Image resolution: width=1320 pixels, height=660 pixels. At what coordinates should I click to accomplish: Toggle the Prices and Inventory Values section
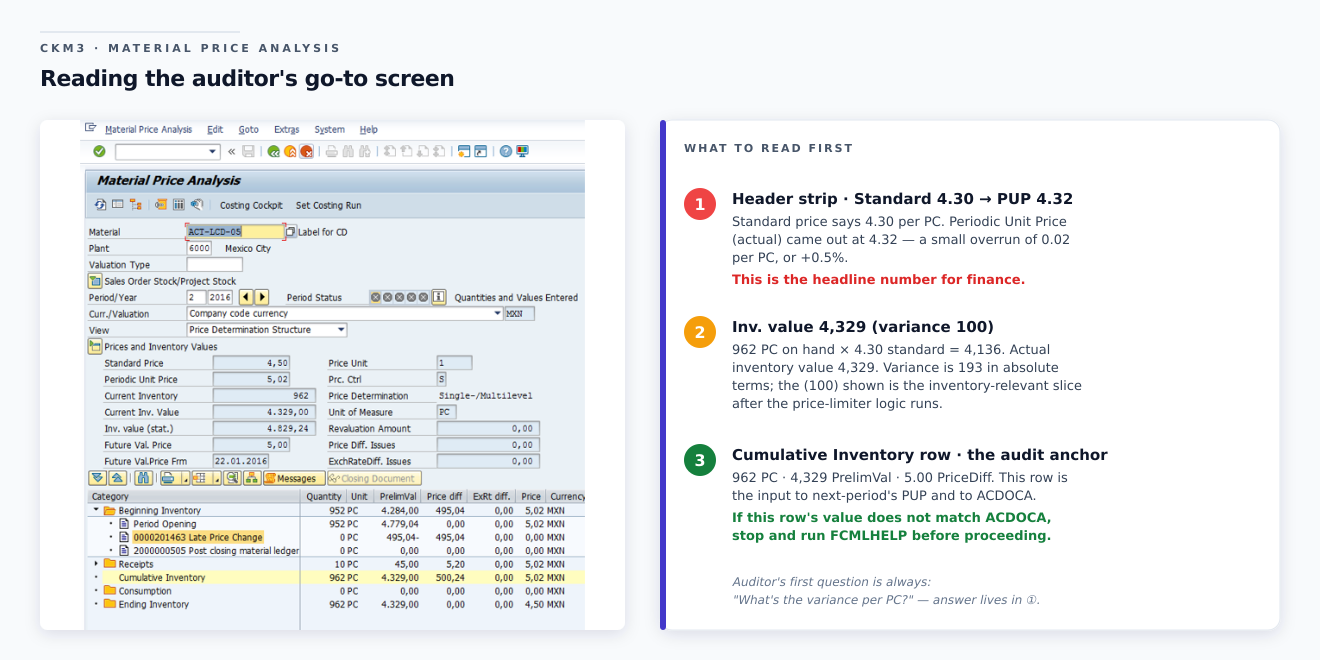click(x=95, y=346)
